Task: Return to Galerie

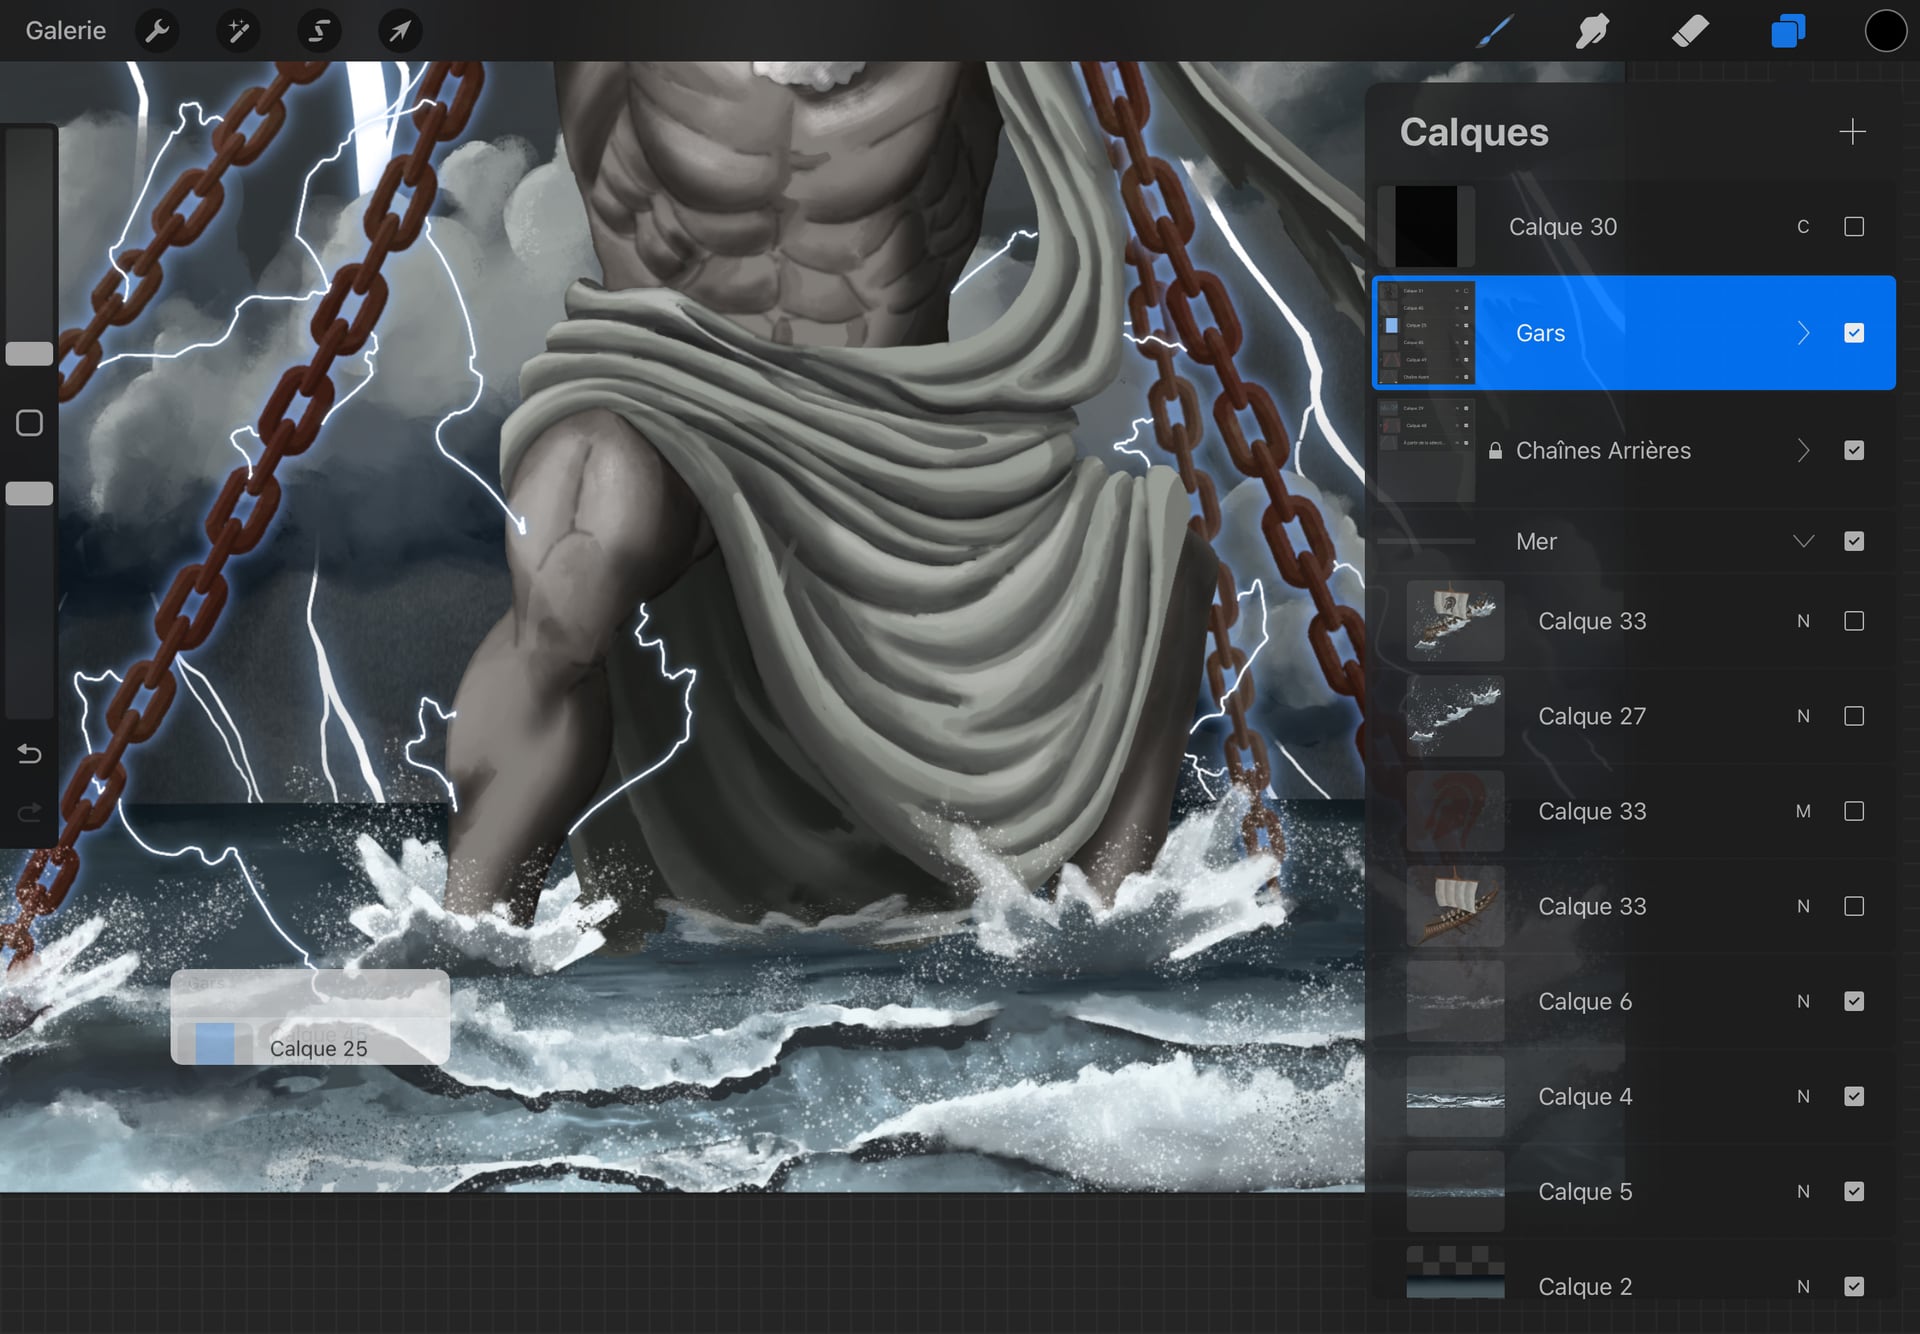Action: [x=65, y=31]
